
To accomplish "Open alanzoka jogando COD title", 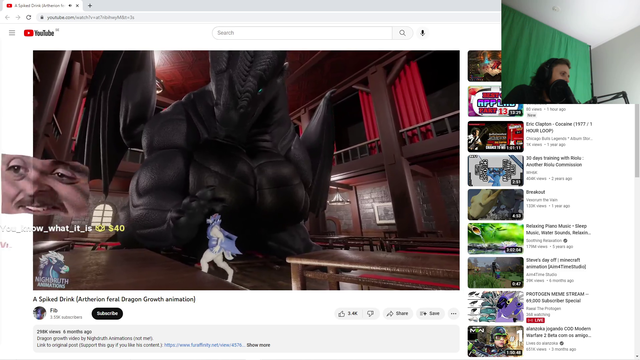I will (558, 332).
